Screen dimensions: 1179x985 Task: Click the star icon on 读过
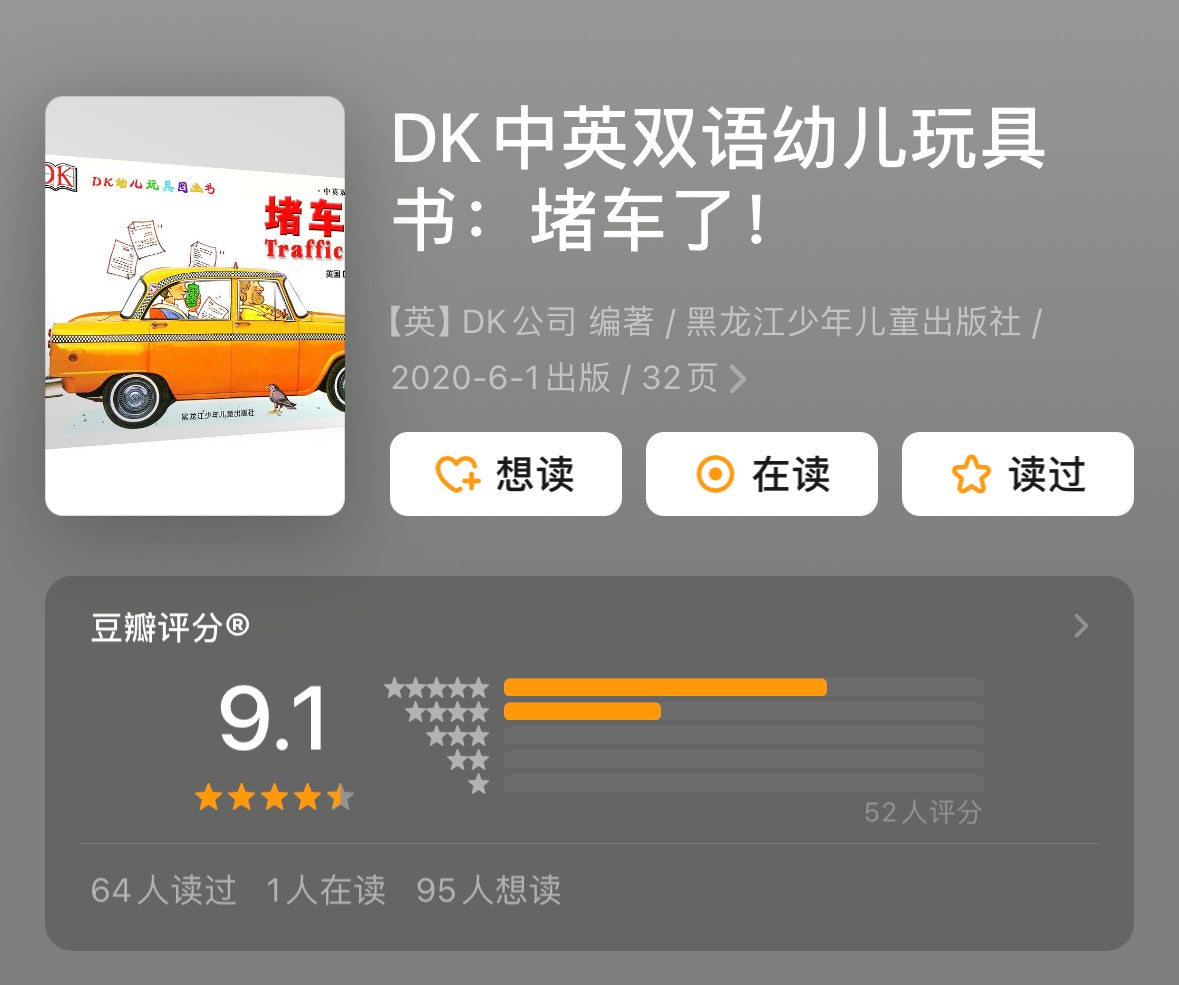[971, 474]
